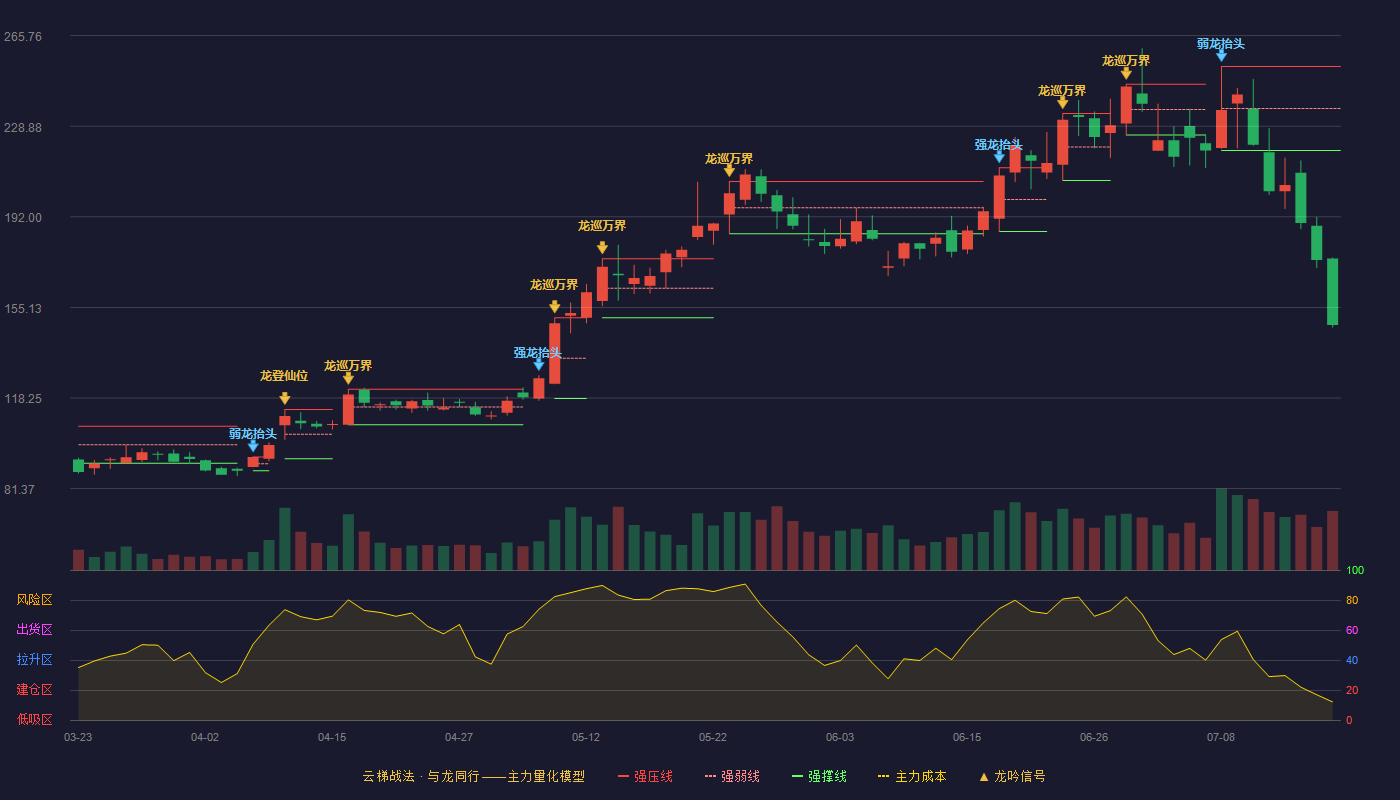
Task: Click the 03-23 date axis label
Action: click(x=78, y=737)
